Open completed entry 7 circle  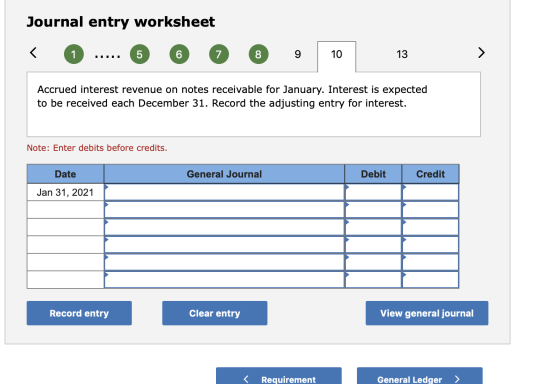(219, 54)
